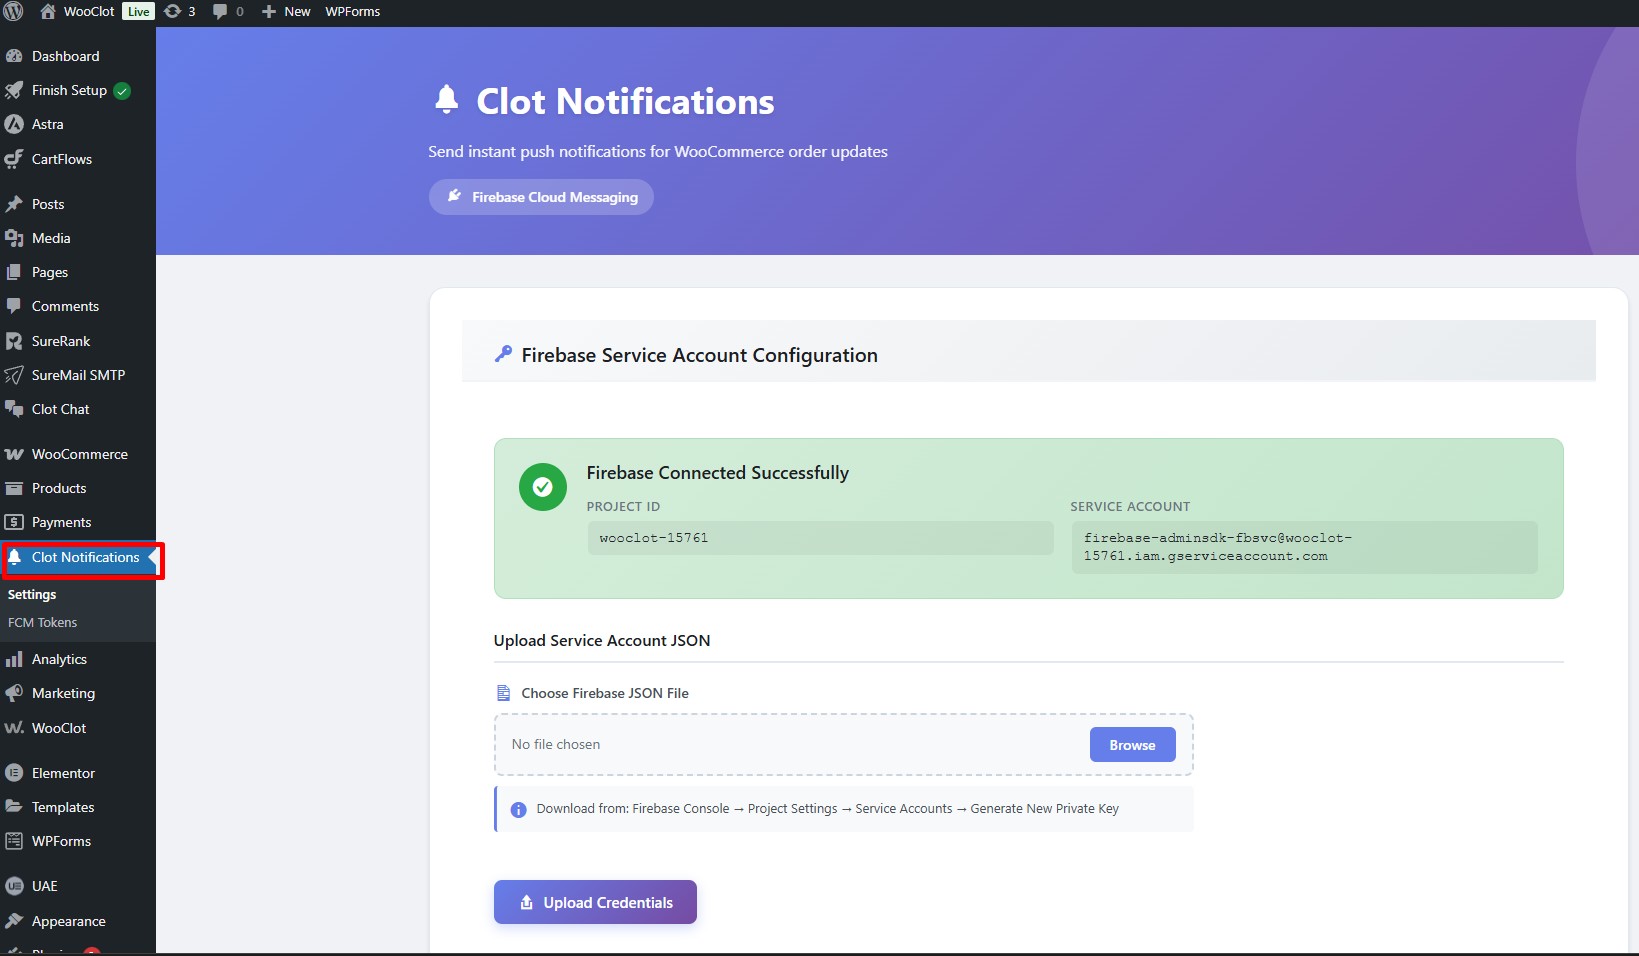
Task: Select the Elementor sidebar icon
Action: pos(15,772)
